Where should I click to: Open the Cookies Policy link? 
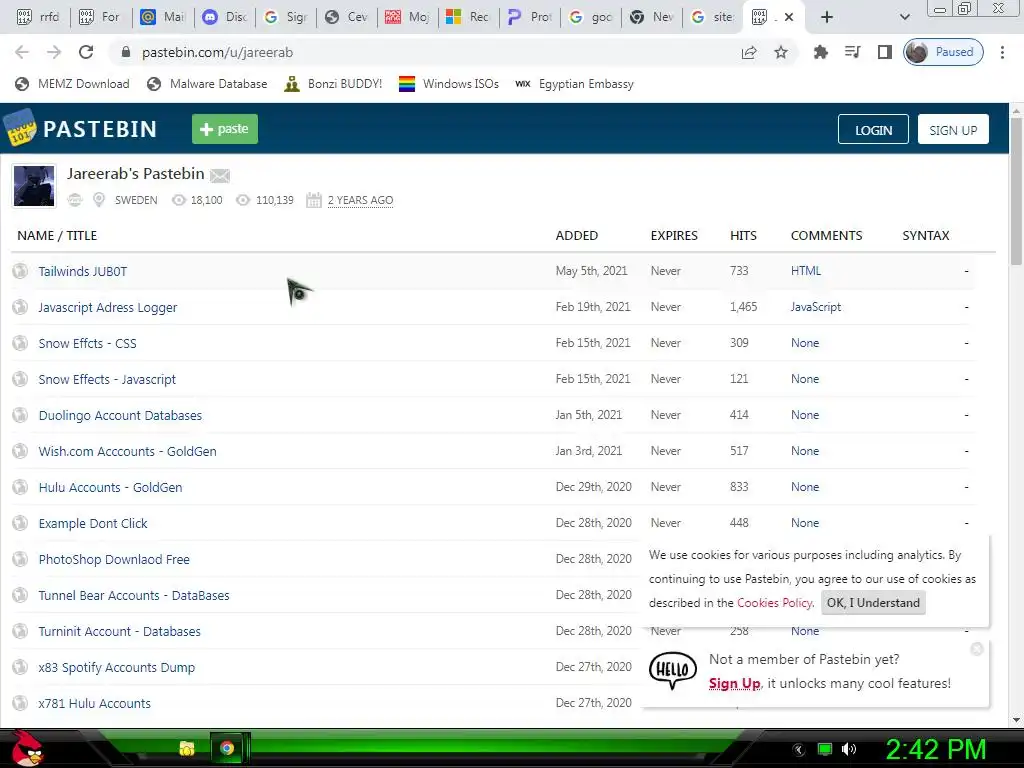tap(775, 603)
